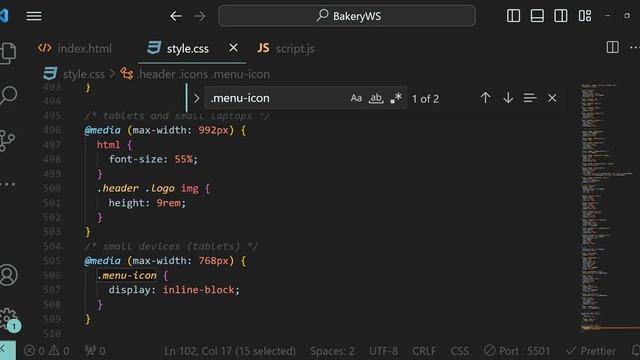This screenshot has height=360, width=640.
Task: Open Search in the activity bar
Action: coord(9,96)
